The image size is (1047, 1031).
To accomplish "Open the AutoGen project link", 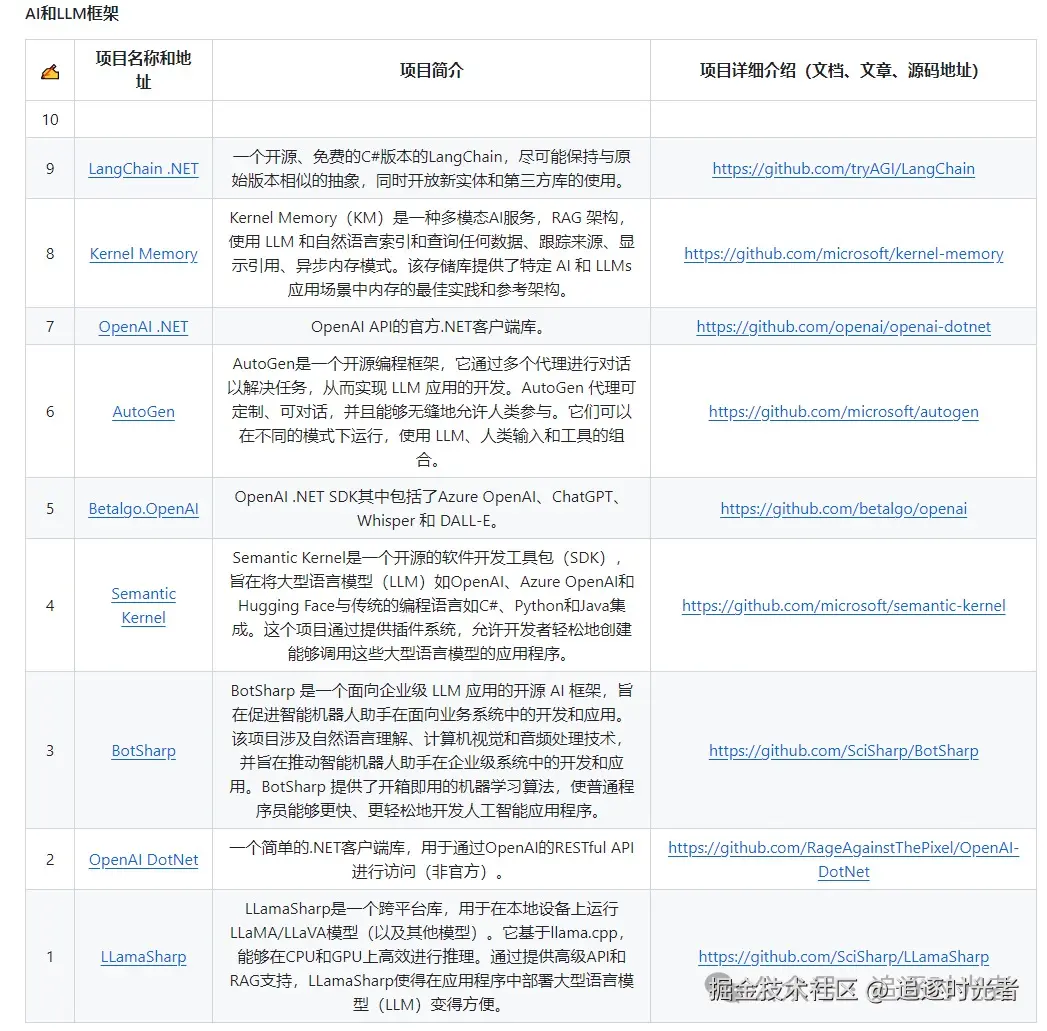I will (144, 411).
